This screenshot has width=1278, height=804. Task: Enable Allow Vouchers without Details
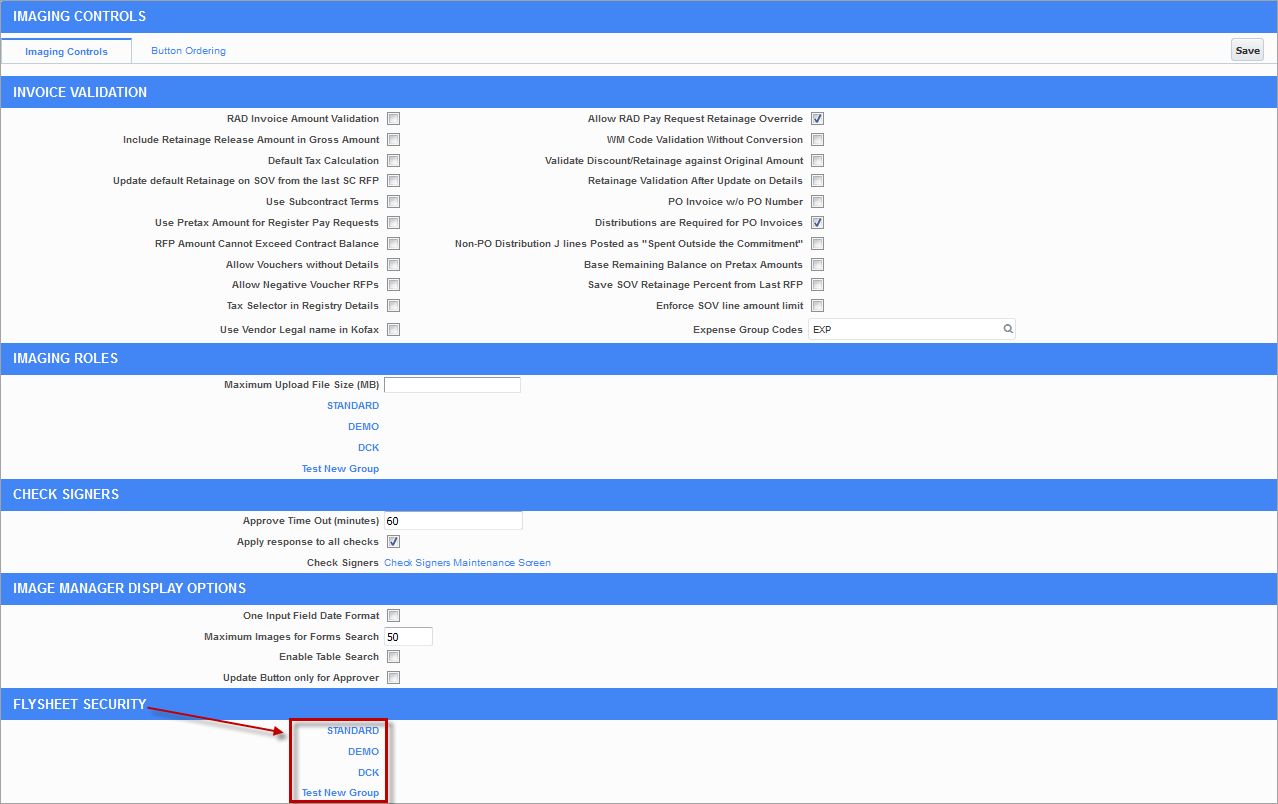pos(394,265)
